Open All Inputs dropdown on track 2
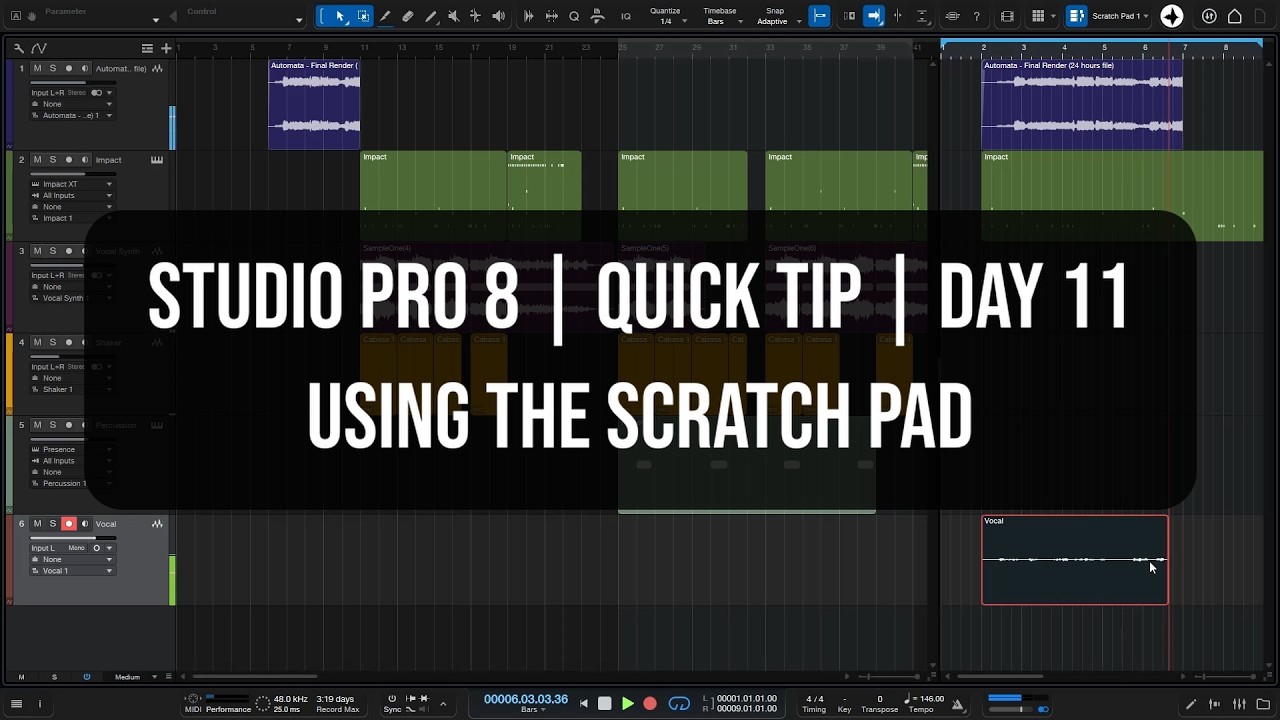 point(71,195)
